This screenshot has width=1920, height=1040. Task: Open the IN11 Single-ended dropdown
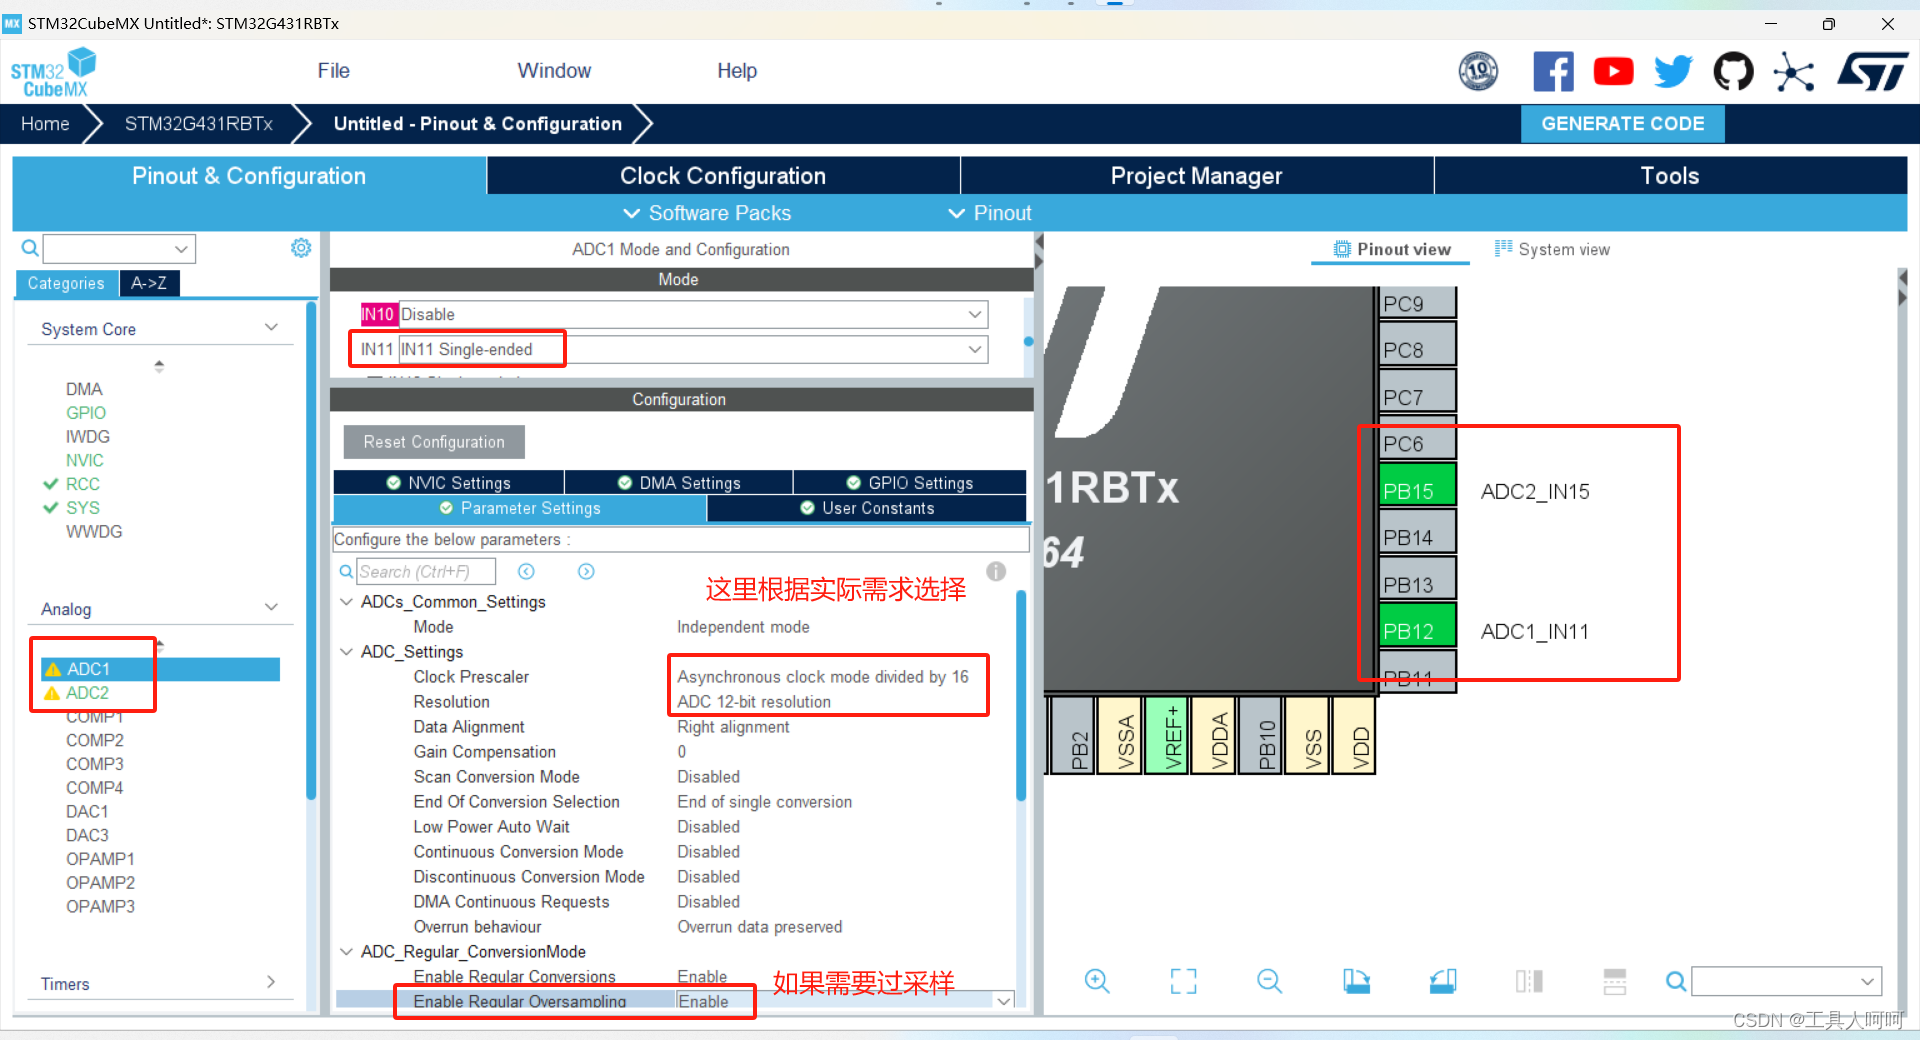pyautogui.click(x=693, y=349)
